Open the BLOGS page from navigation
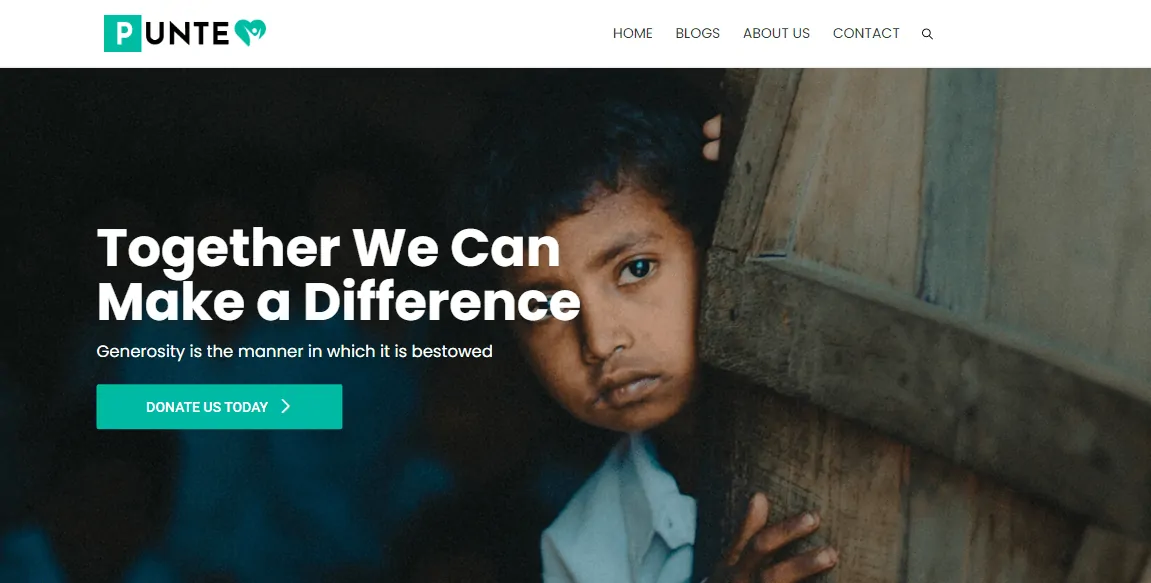 click(x=697, y=33)
